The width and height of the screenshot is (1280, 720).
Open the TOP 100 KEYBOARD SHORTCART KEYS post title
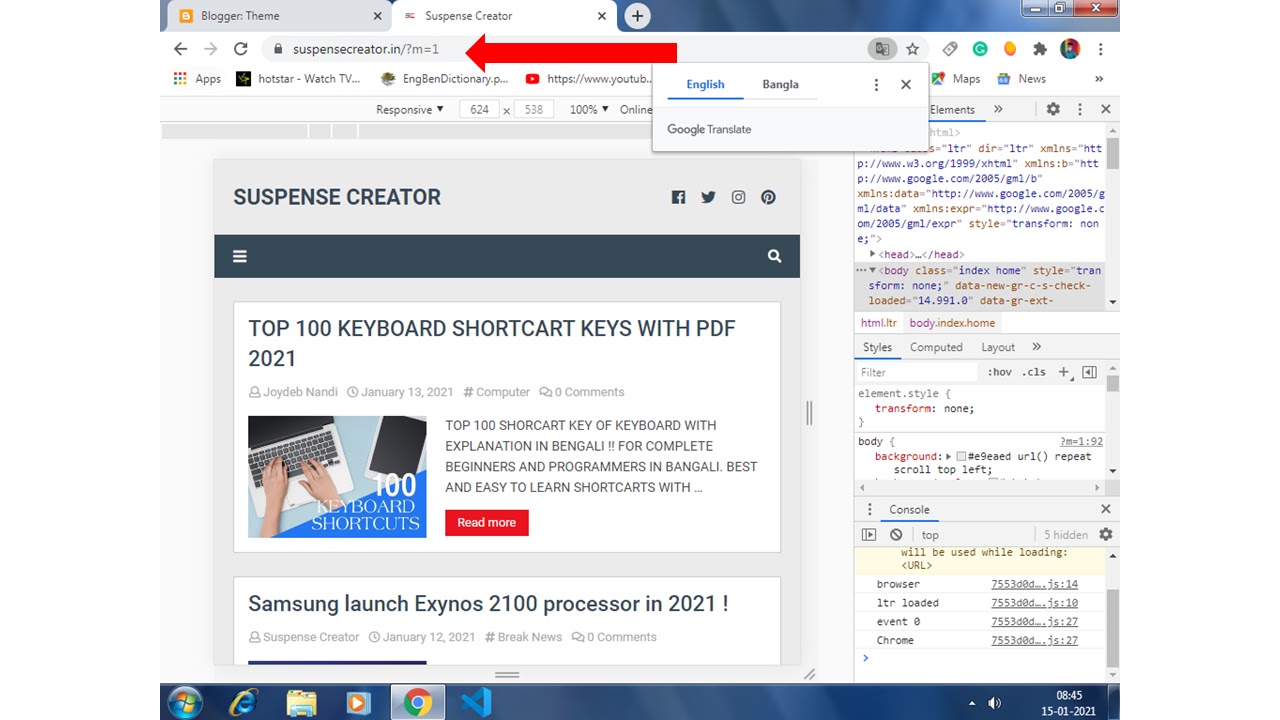[x=491, y=343]
